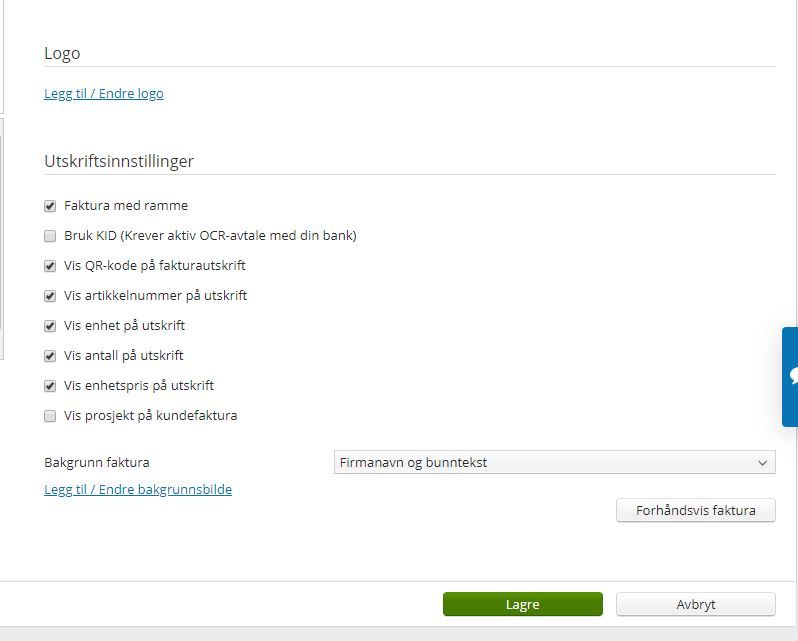Uncheck Vis QR-kode på fakturautskrift
This screenshot has height=641, width=798.
click(50, 266)
